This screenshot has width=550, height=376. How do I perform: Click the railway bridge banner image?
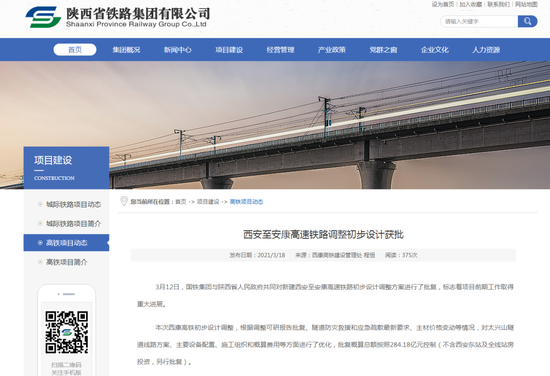tap(275, 125)
